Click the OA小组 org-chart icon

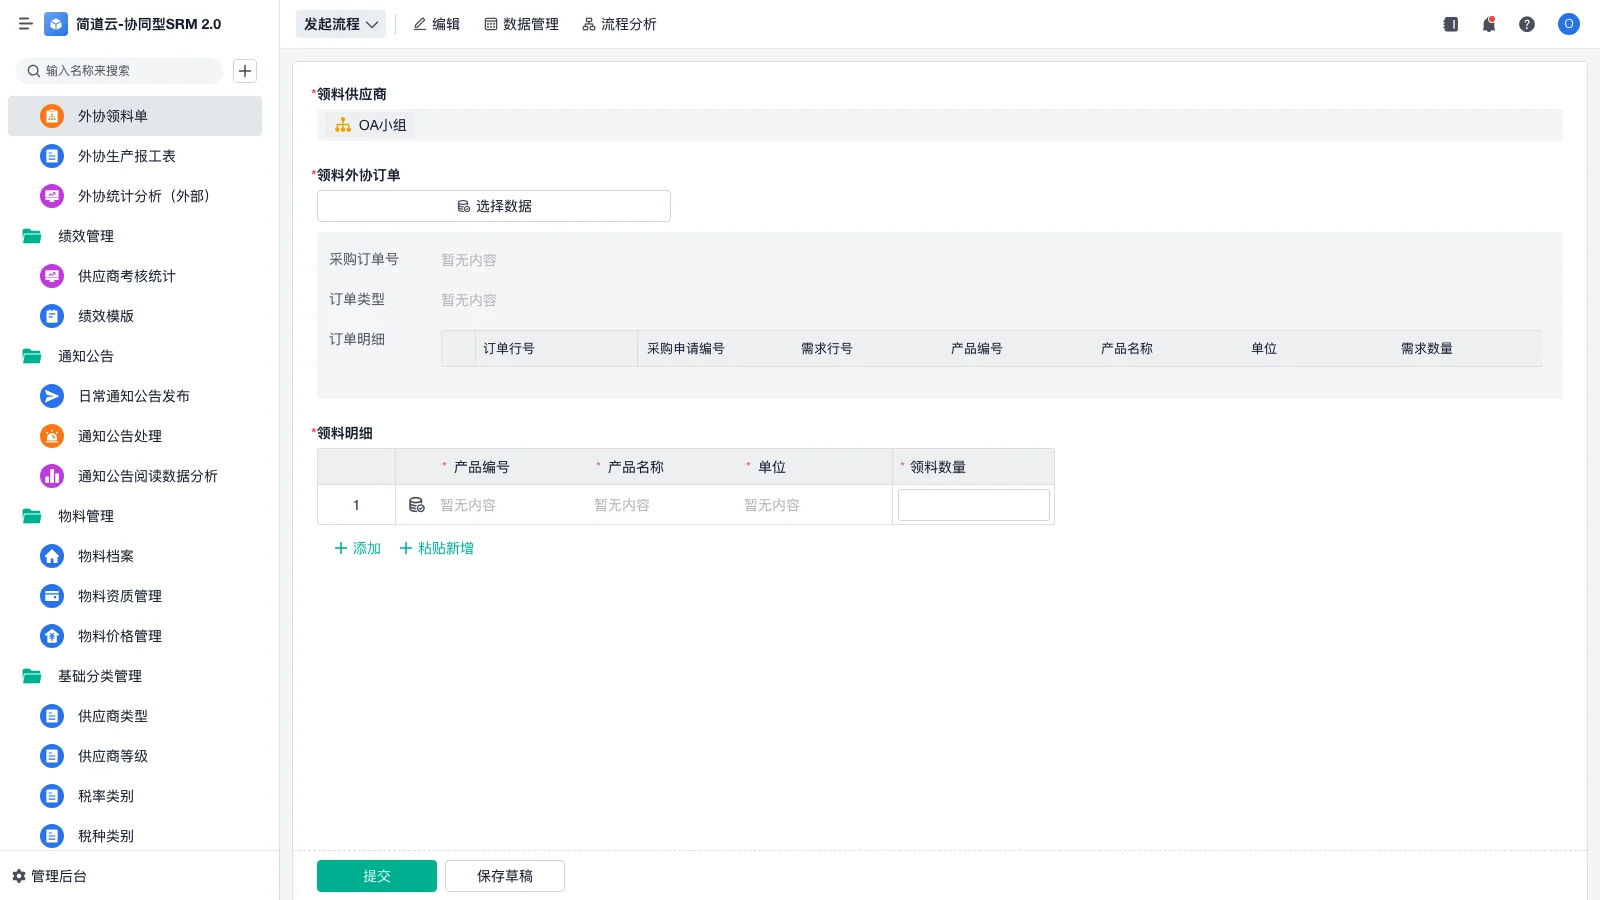[x=343, y=125]
